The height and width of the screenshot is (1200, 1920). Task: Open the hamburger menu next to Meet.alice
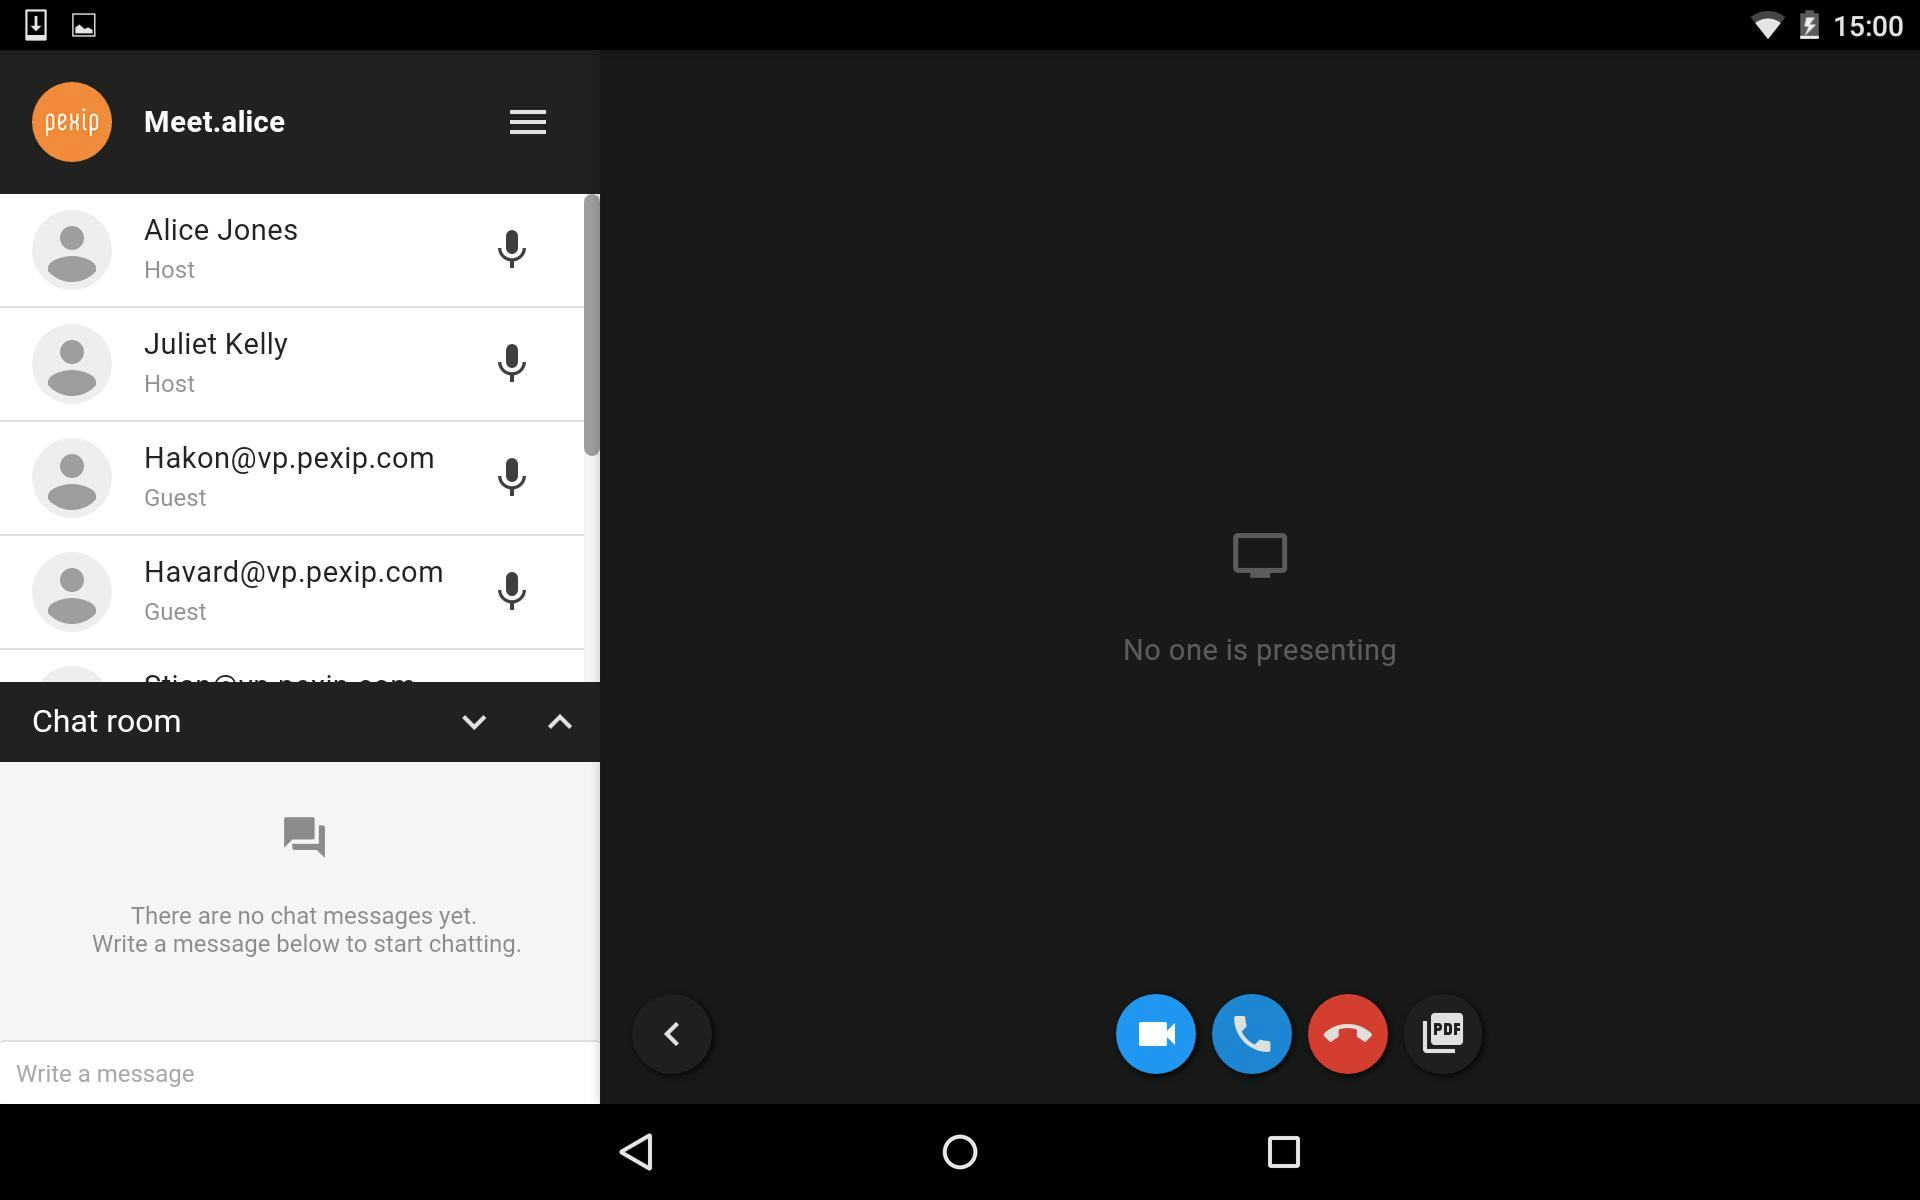click(528, 122)
